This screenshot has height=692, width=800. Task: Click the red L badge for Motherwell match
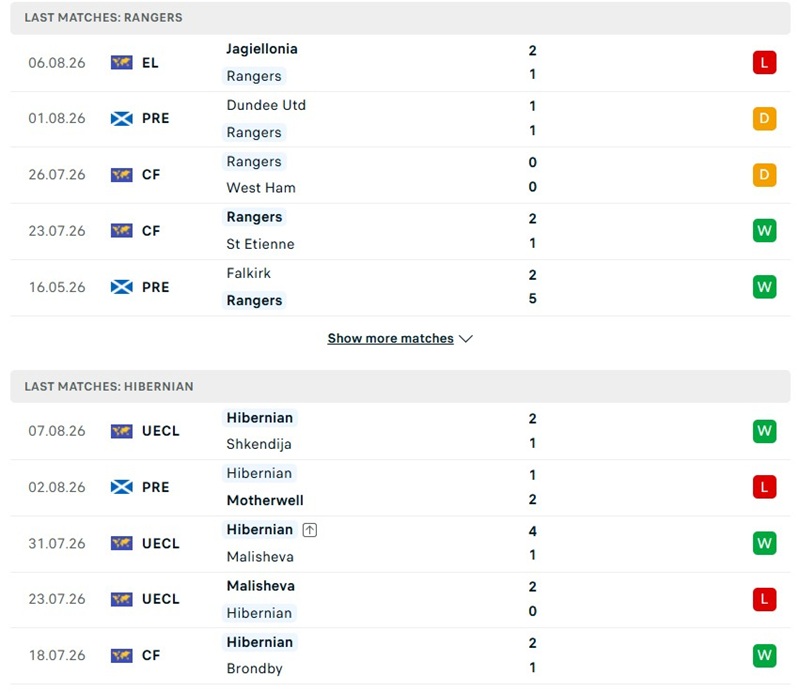(x=764, y=487)
